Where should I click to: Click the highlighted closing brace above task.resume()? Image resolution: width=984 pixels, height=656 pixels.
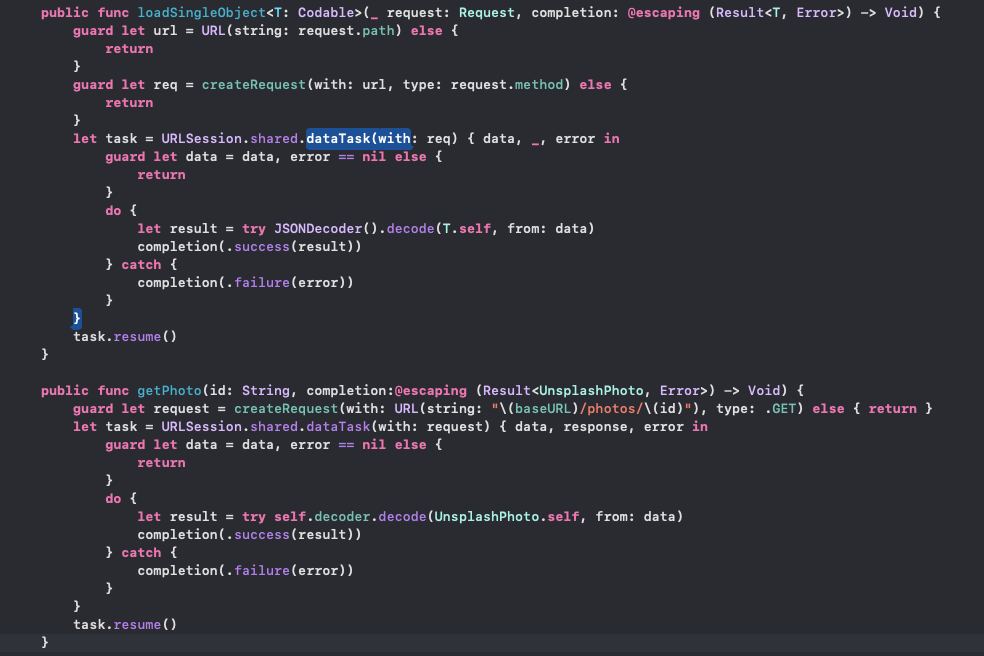click(x=77, y=318)
